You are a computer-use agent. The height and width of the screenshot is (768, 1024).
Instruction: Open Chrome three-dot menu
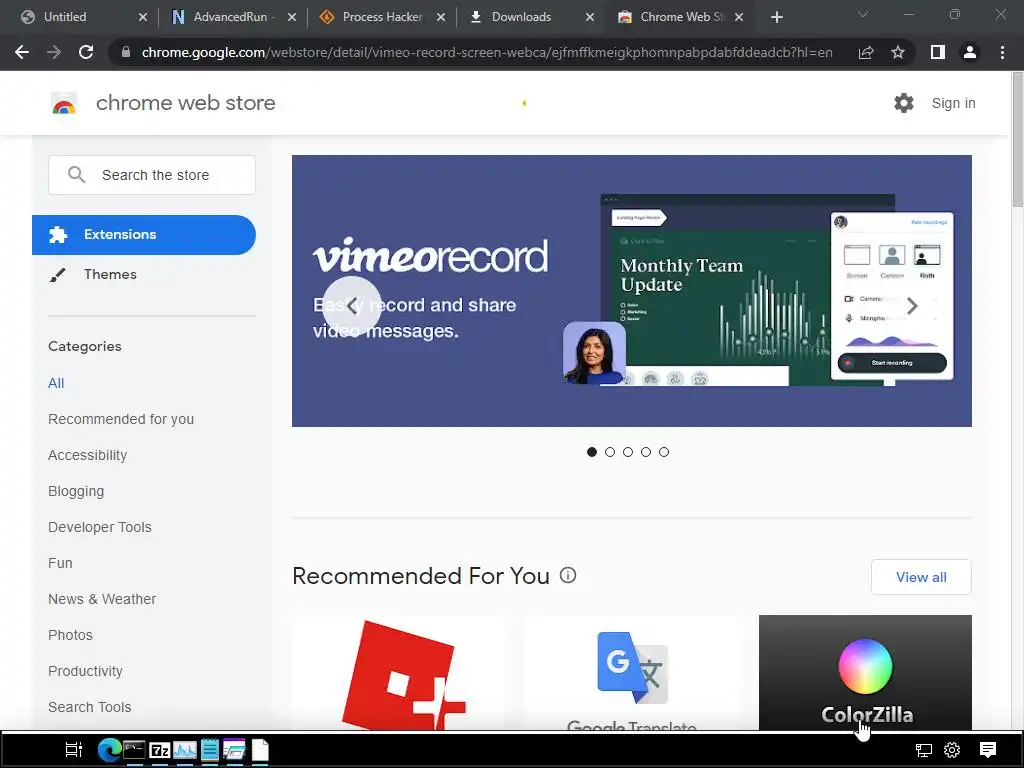(x=1002, y=52)
